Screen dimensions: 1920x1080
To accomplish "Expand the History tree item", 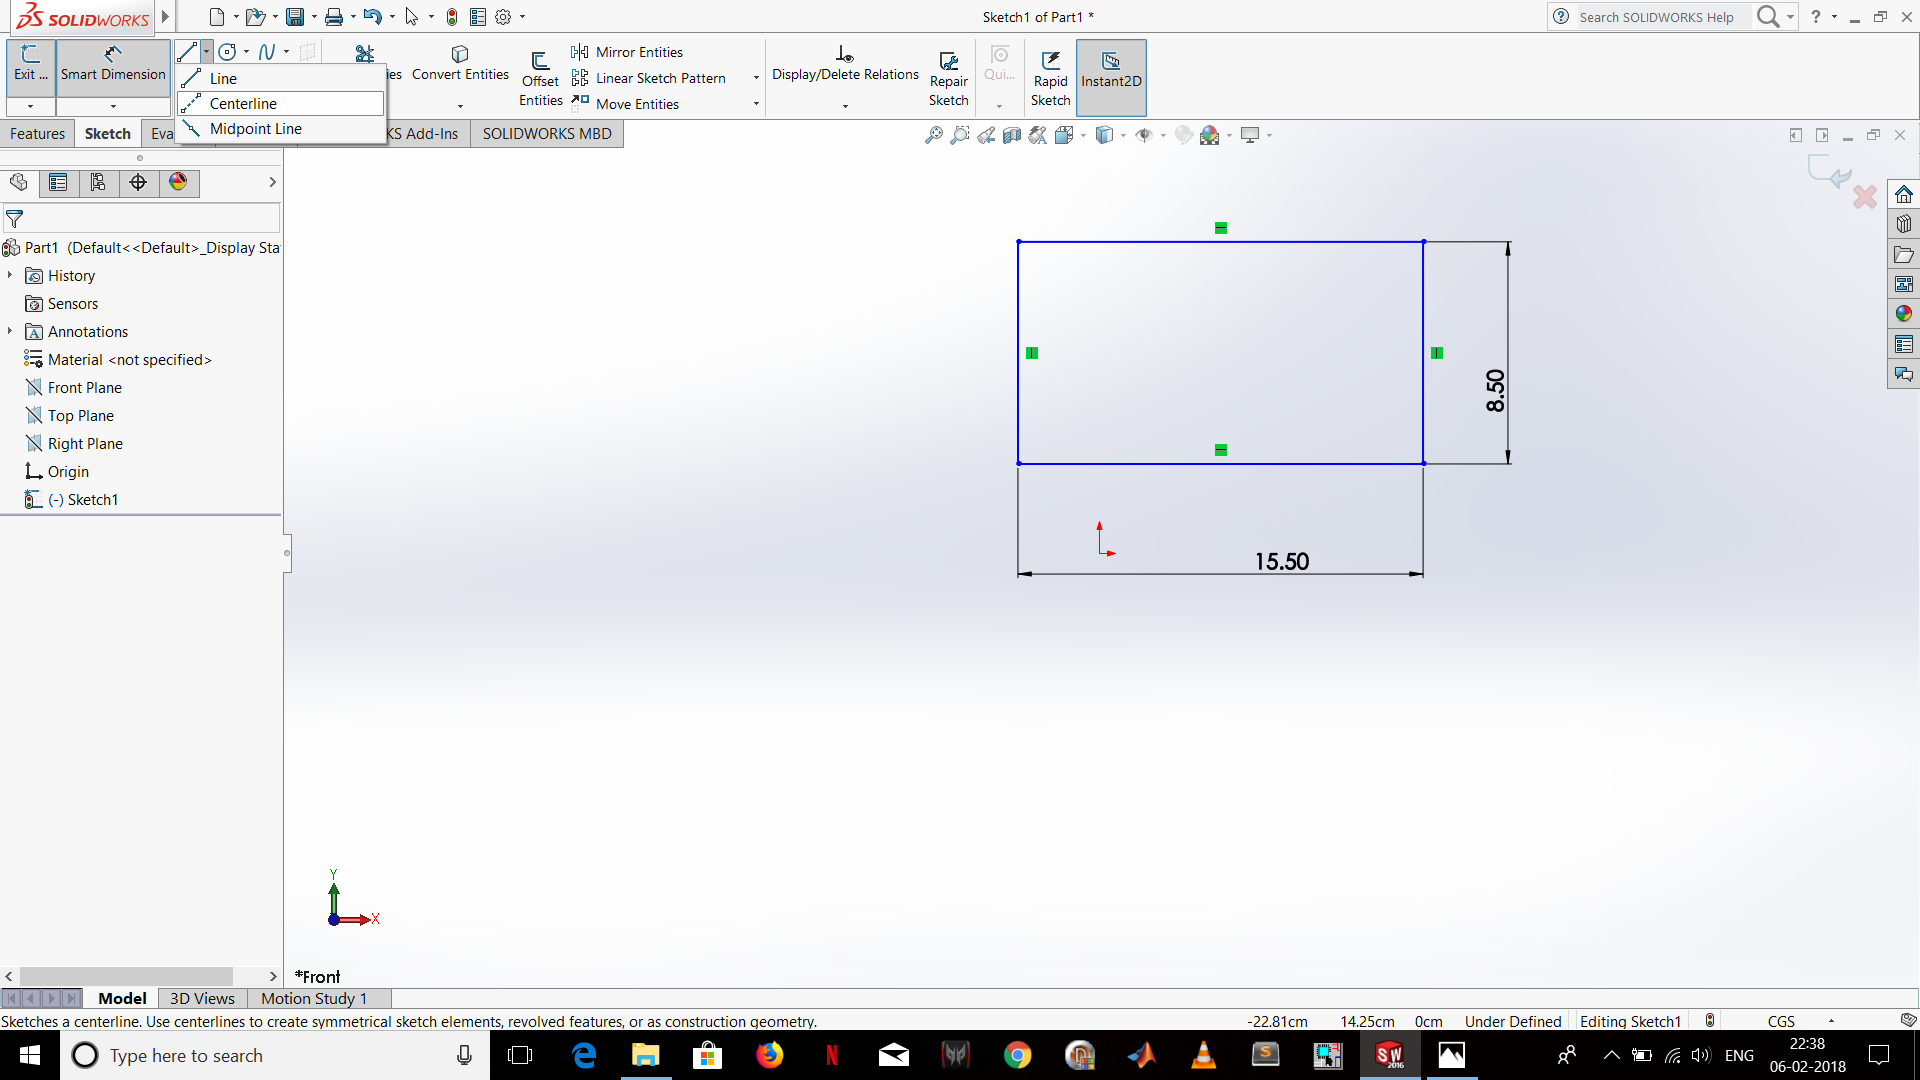I will coord(11,276).
